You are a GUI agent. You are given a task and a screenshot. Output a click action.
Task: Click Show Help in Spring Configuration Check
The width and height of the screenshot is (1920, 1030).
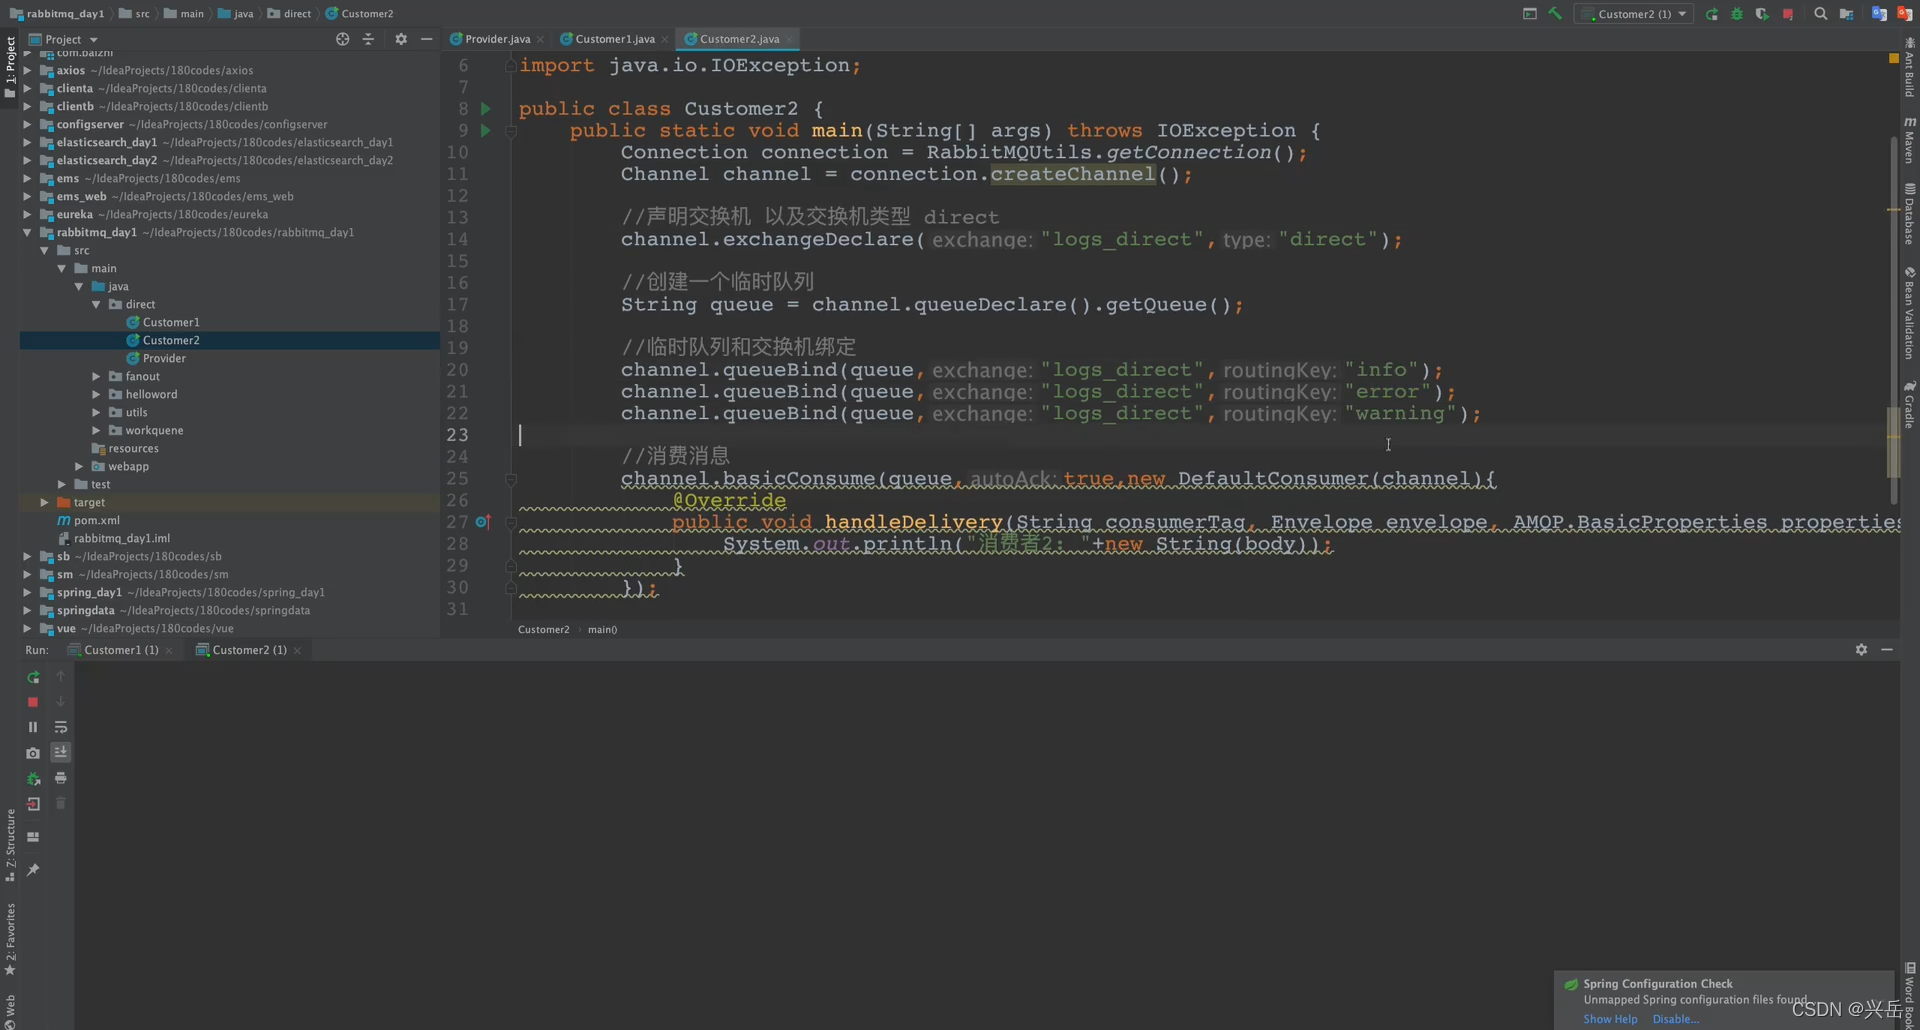tap(1610, 1019)
